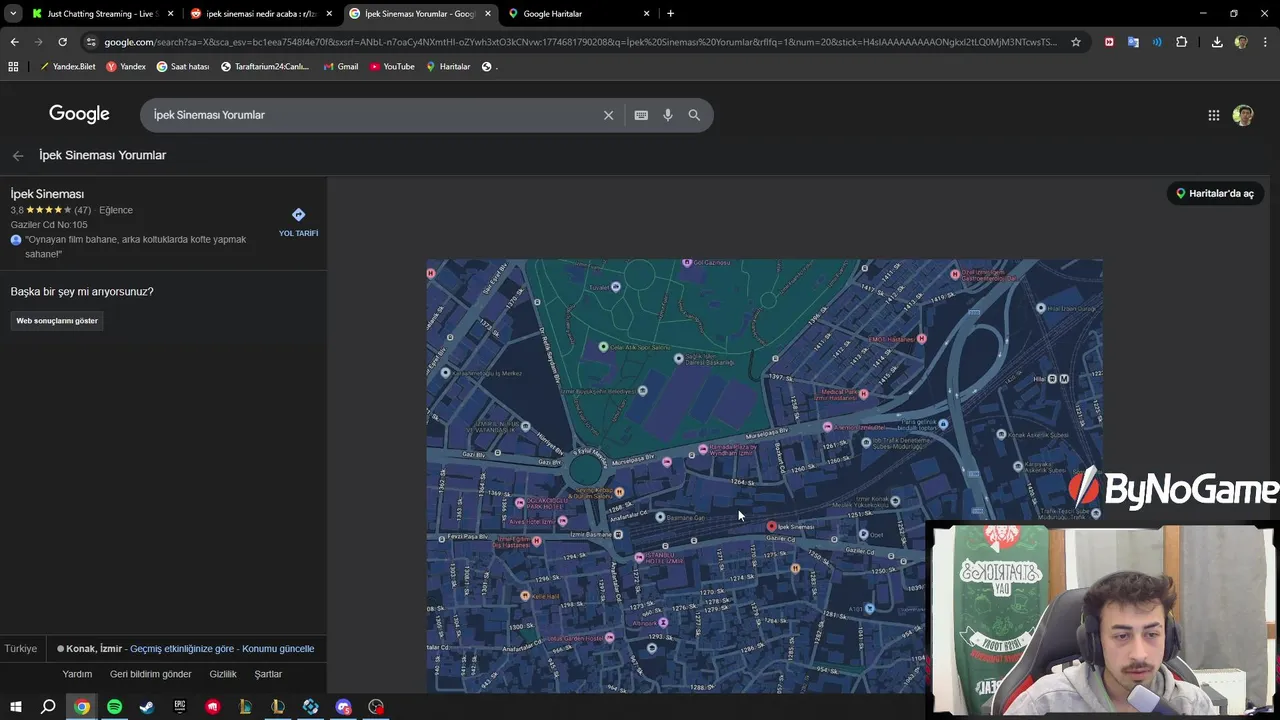This screenshot has width=1280, height=720.
Task: Open the Google account avatar menu
Action: tap(1243, 115)
